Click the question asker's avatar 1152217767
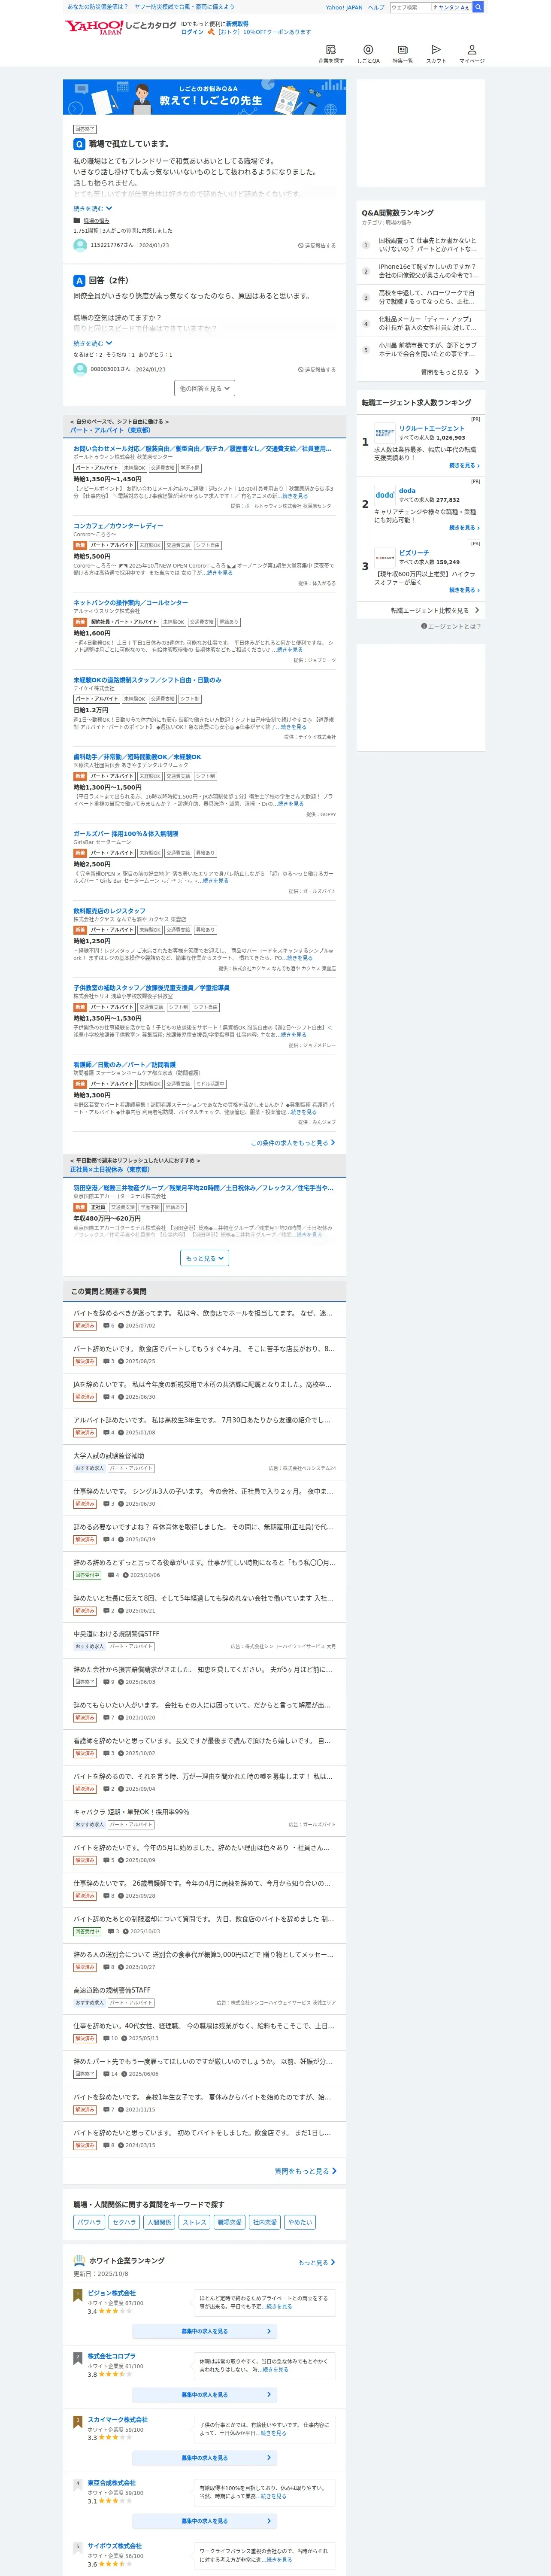Viewport: 551px width, 2576px height. pos(80,245)
